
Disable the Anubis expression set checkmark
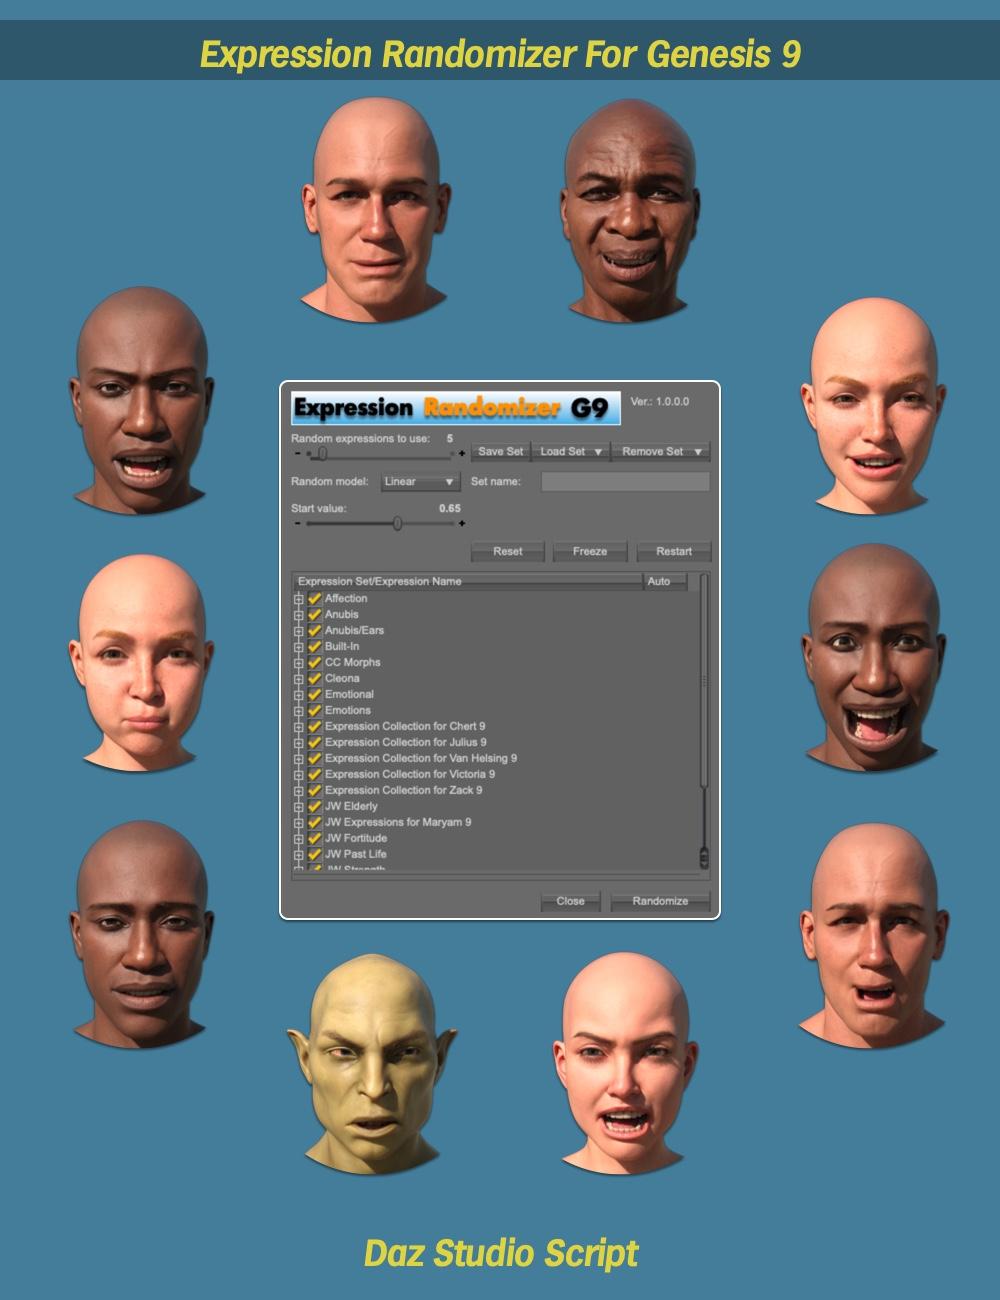(x=313, y=614)
